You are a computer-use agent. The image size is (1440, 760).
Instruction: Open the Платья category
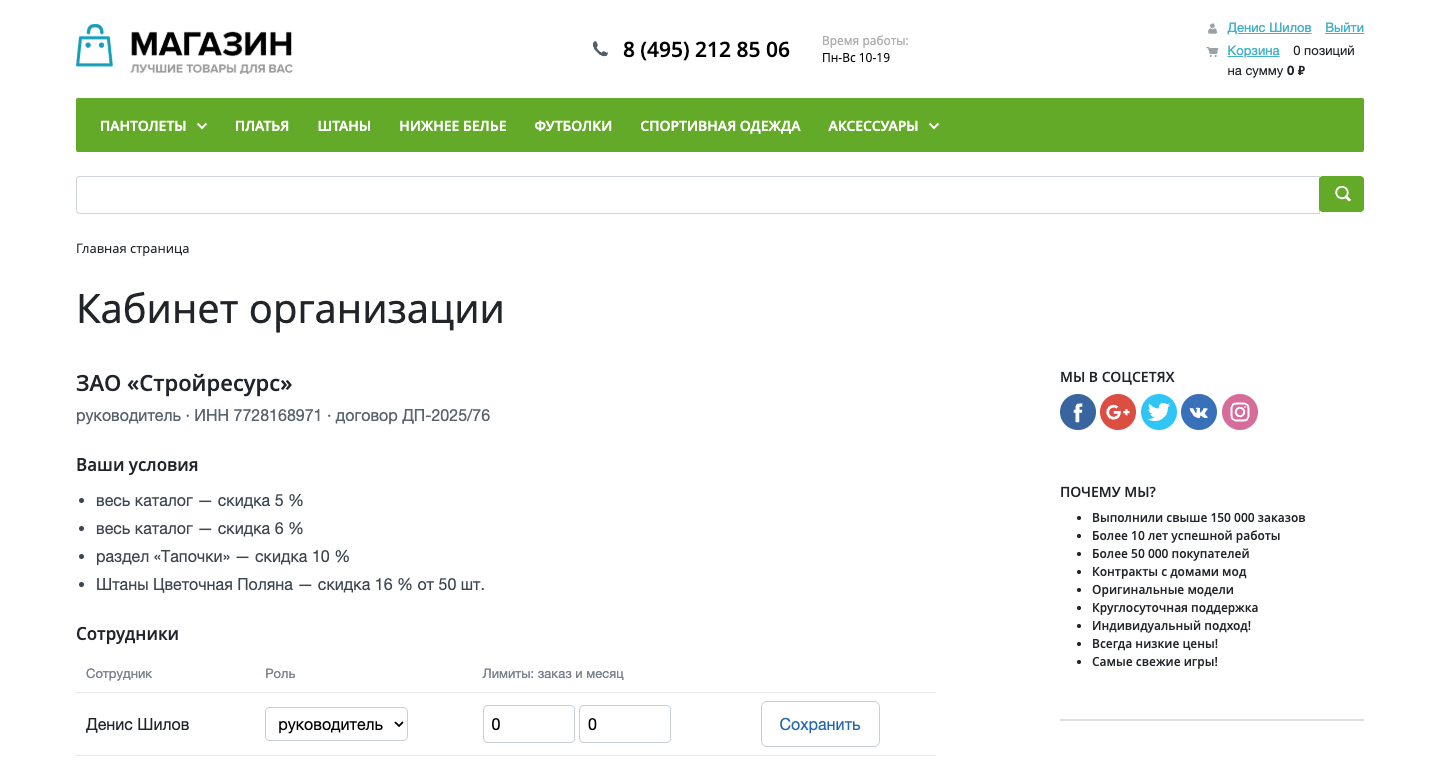click(x=262, y=126)
